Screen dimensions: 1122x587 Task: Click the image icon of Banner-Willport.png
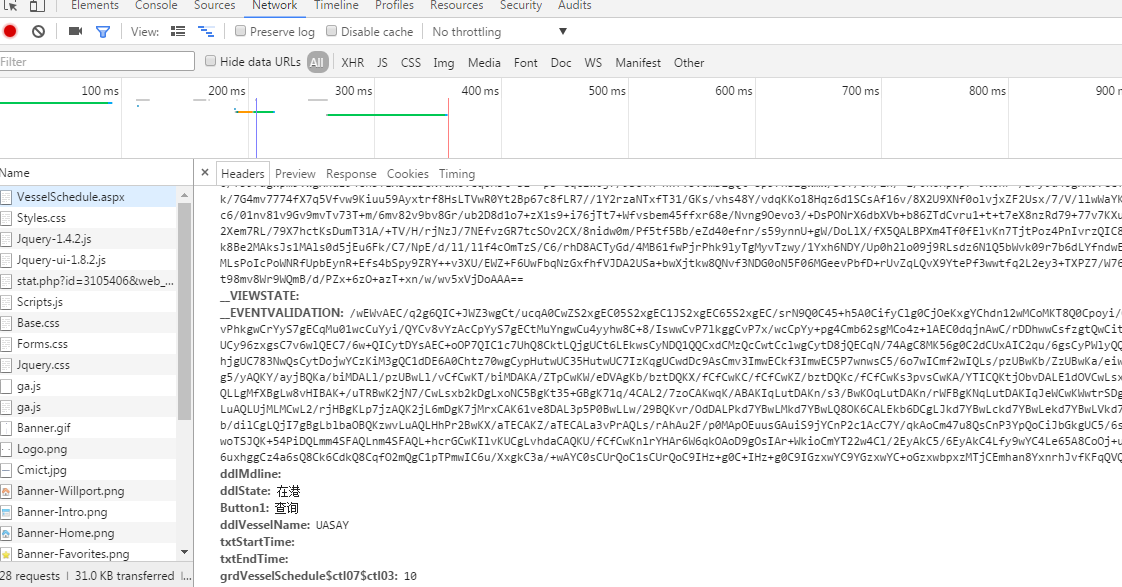pos(6,491)
